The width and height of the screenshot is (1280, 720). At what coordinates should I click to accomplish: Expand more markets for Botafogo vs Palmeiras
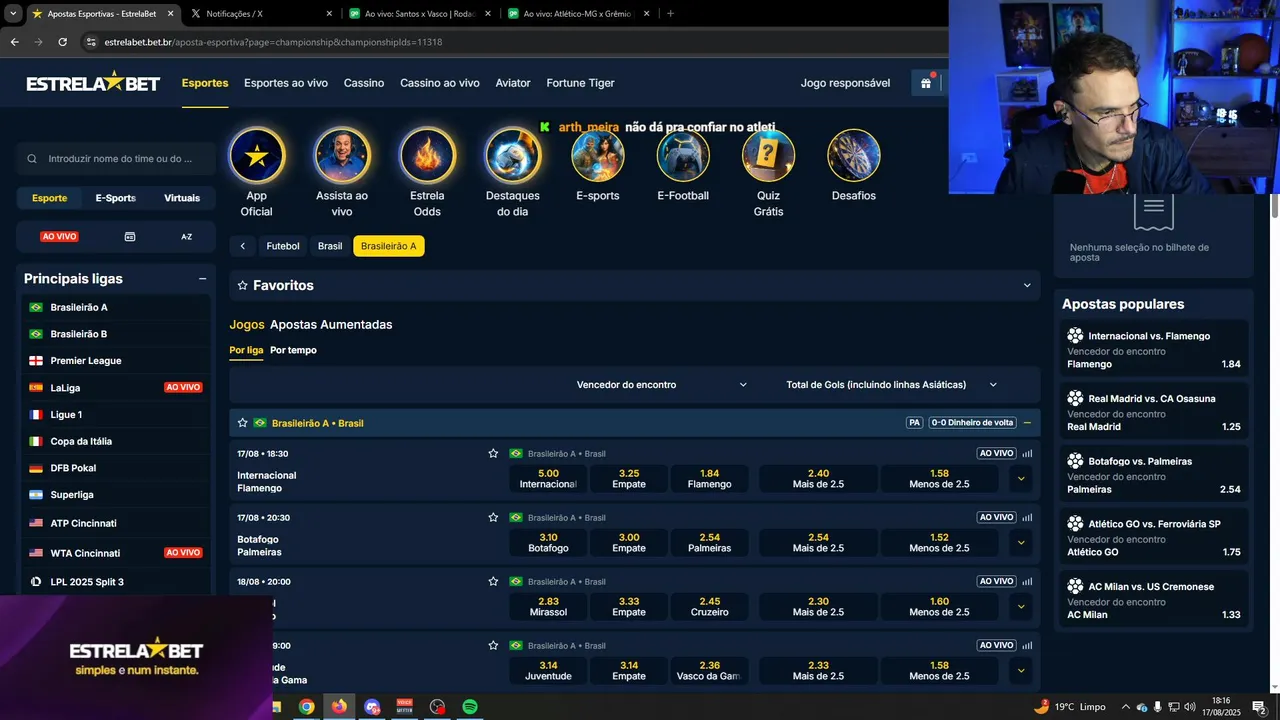coord(1021,543)
